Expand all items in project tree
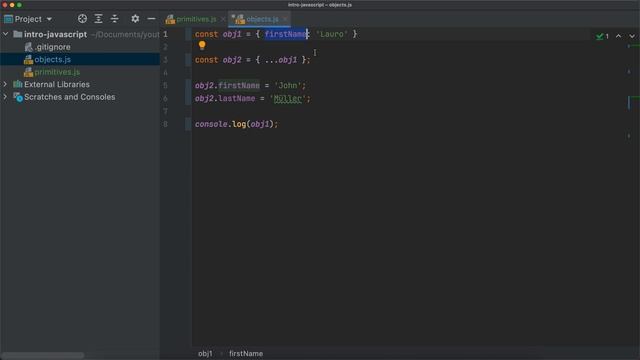The height and width of the screenshot is (360, 640). pyautogui.click(x=98, y=19)
